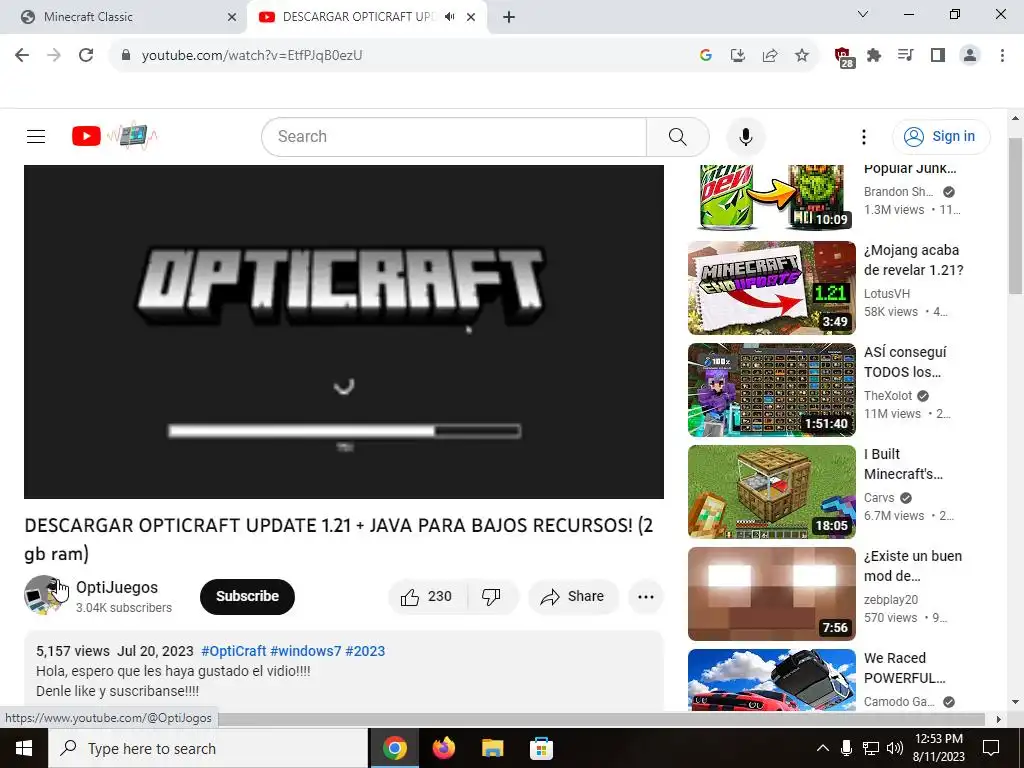Open Chrome three-dot menu
Image resolution: width=1024 pixels, height=768 pixels.
[x=1002, y=56]
